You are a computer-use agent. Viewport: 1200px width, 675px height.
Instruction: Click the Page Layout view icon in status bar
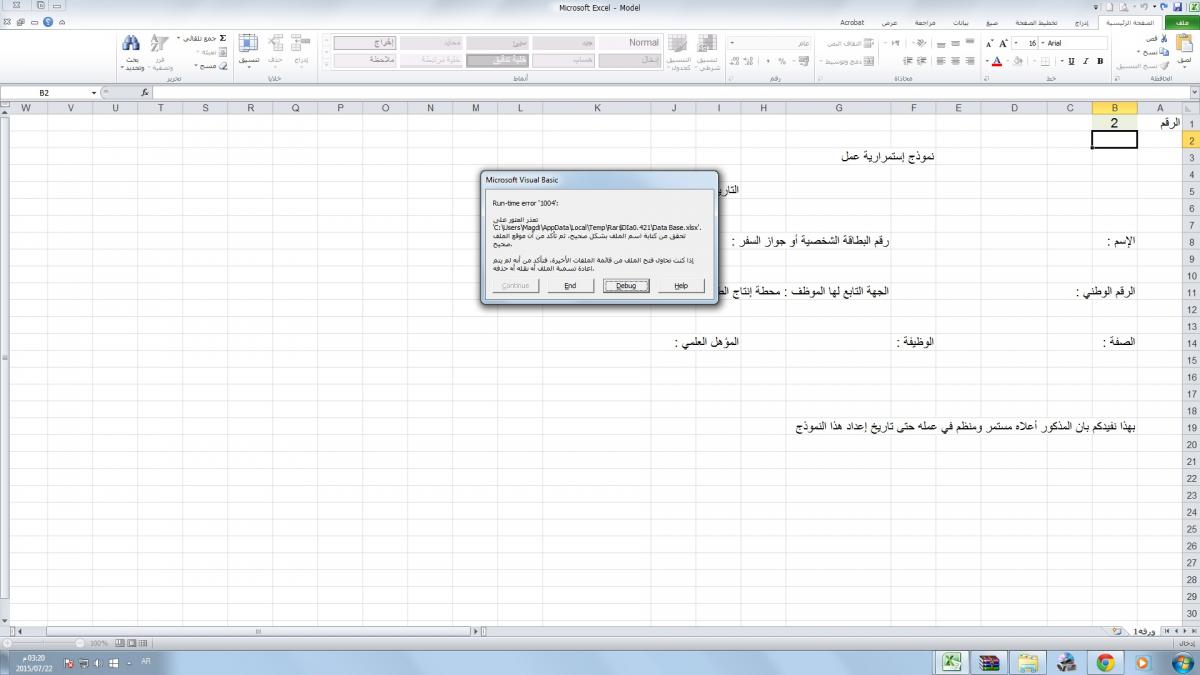click(x=131, y=643)
